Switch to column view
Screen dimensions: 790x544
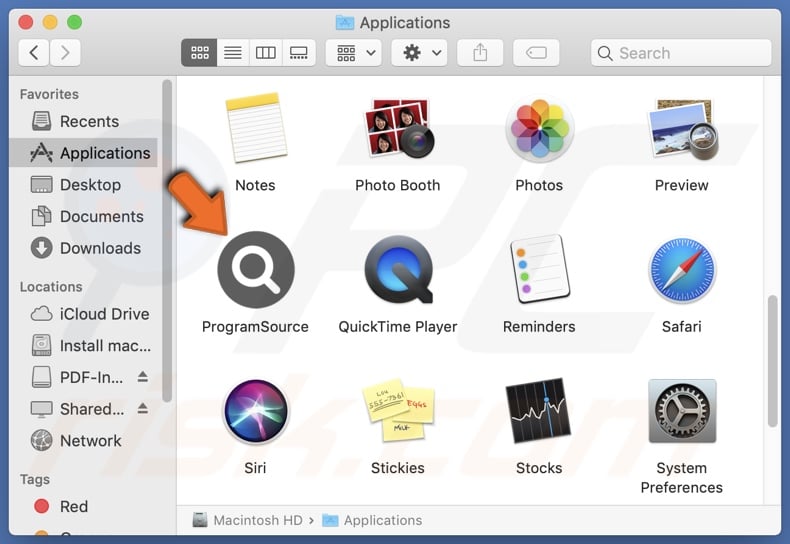[x=266, y=52]
